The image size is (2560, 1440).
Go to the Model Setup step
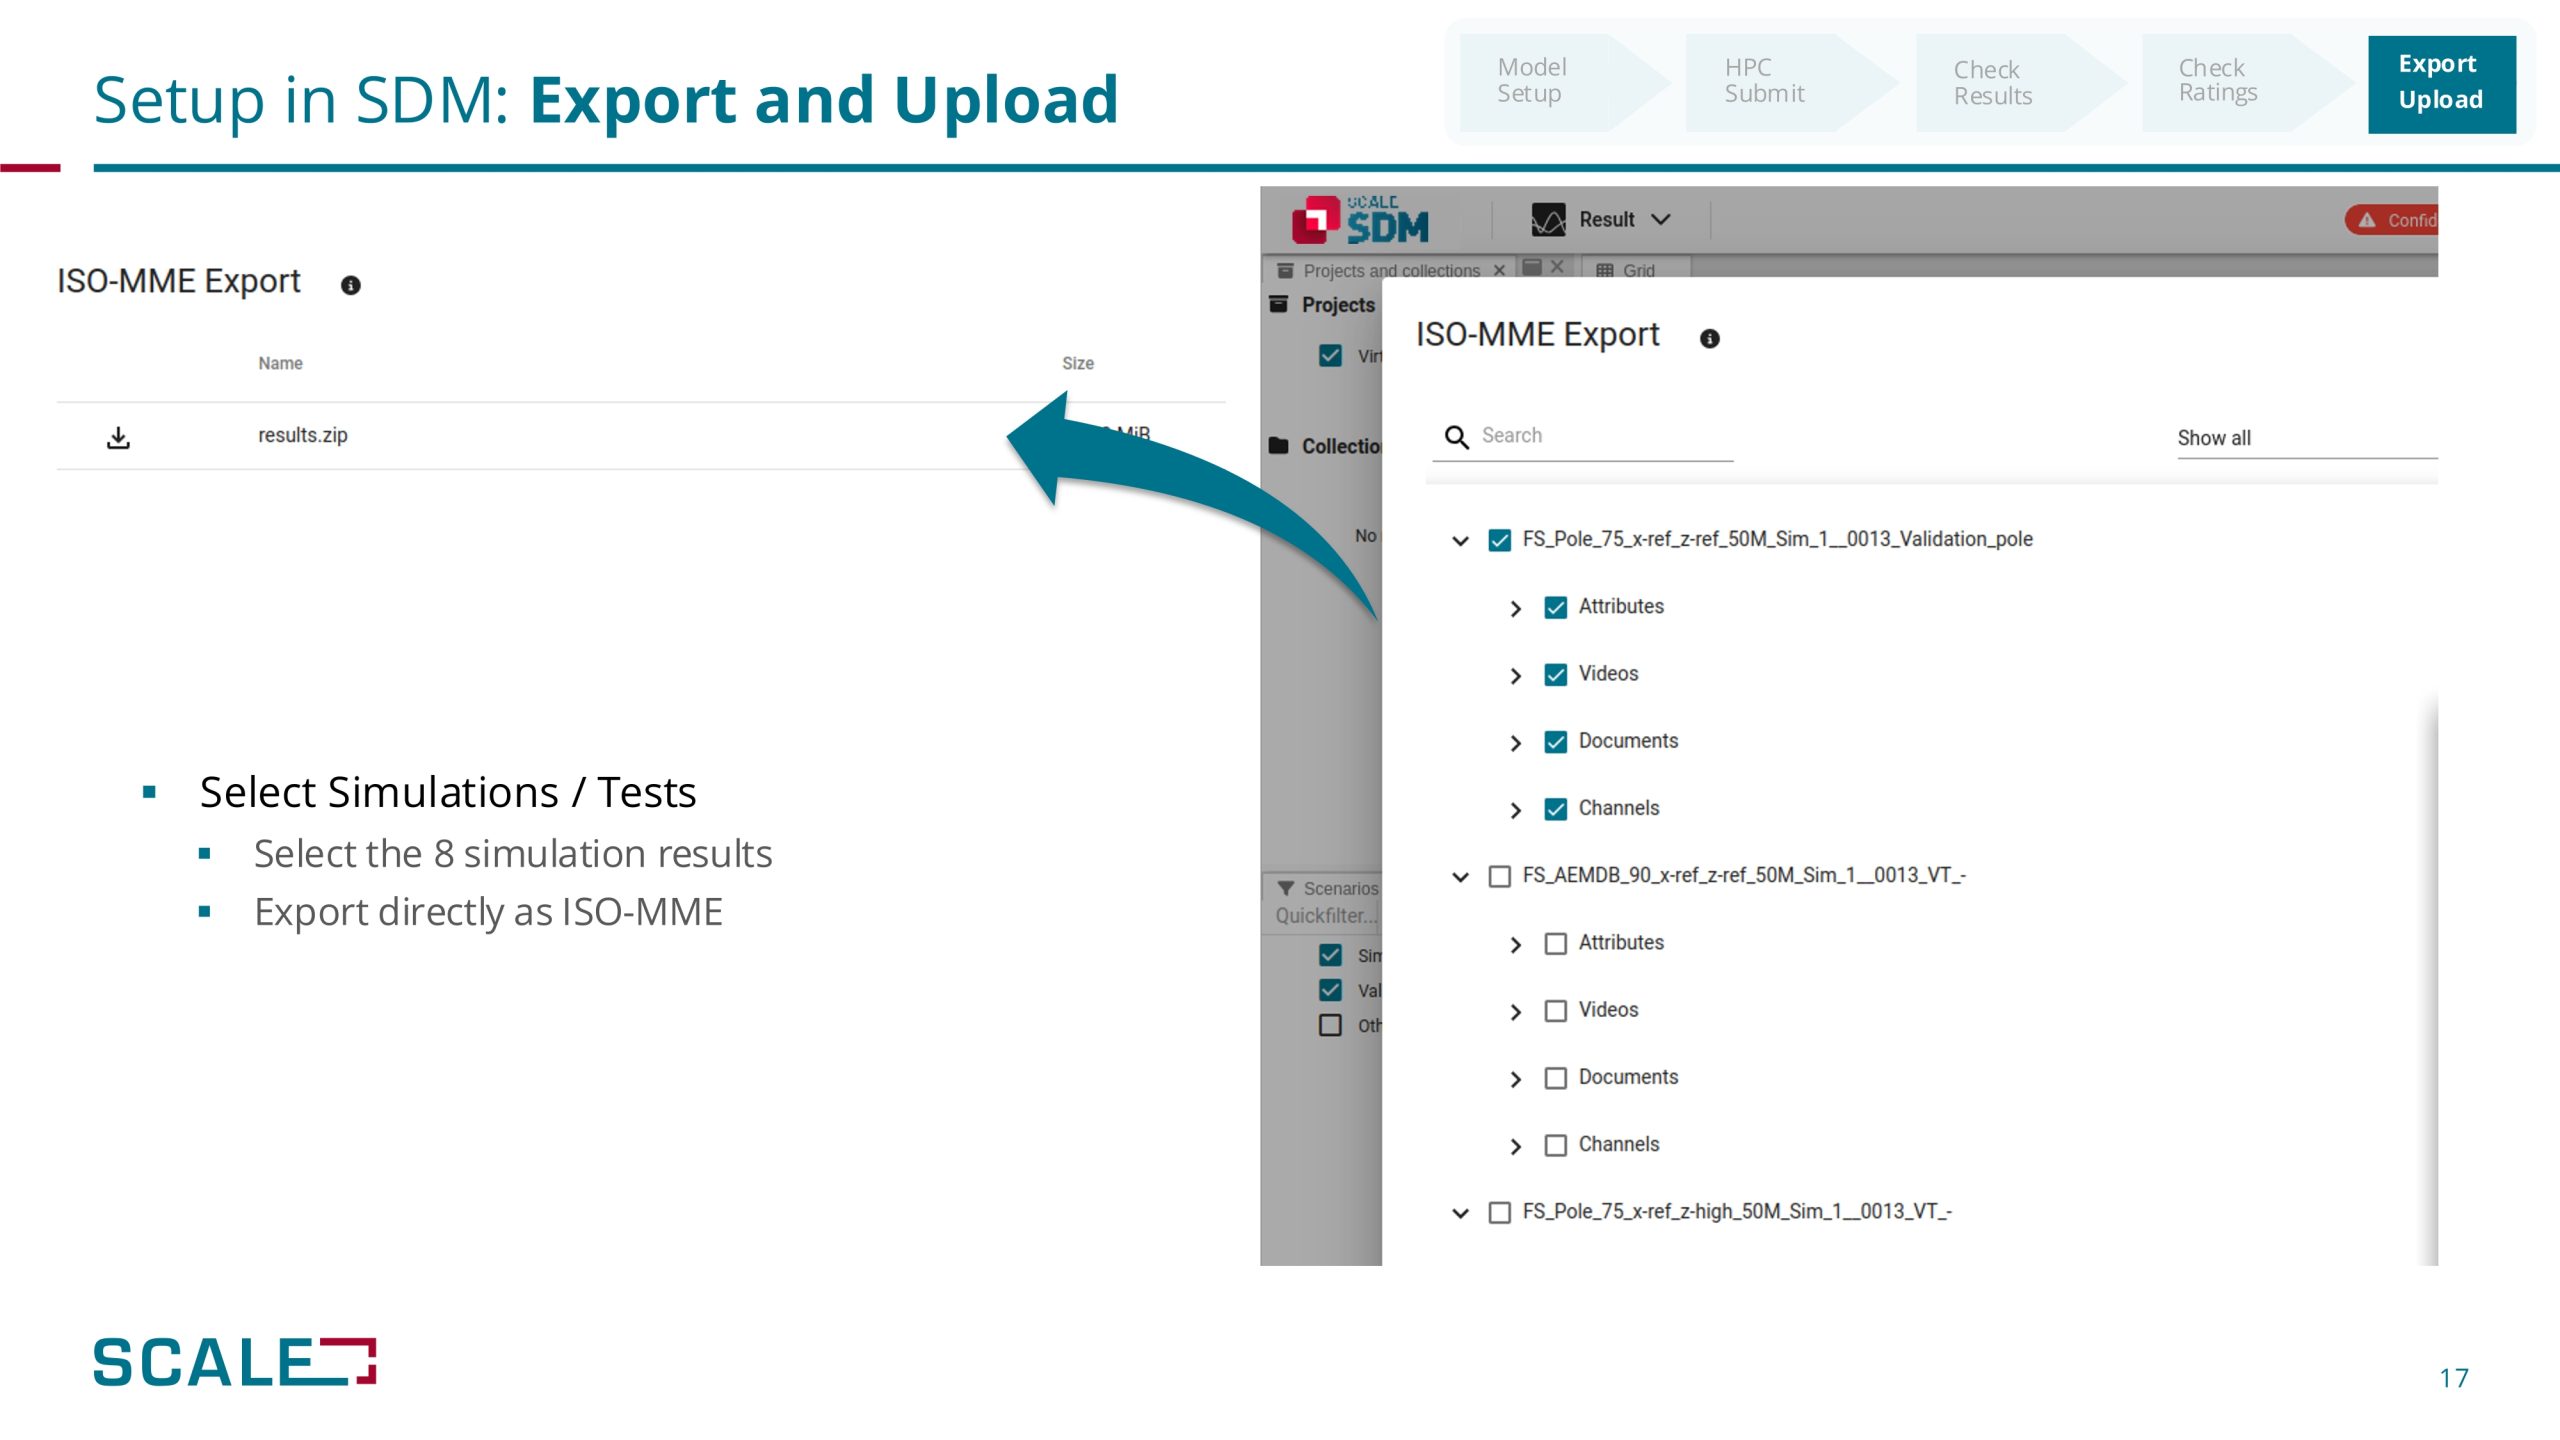(x=1565, y=82)
